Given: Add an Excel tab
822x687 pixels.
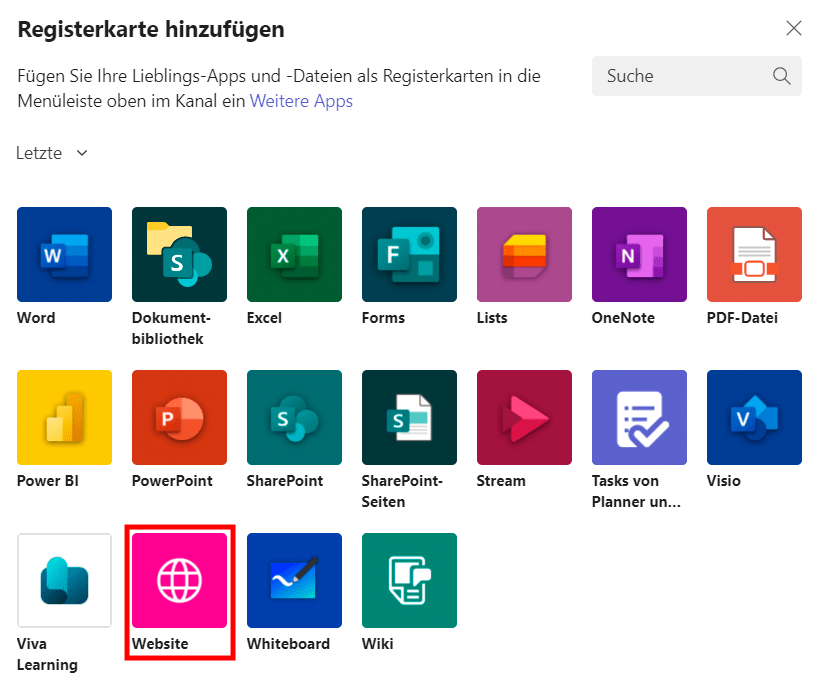Looking at the screenshot, I should click(294, 254).
